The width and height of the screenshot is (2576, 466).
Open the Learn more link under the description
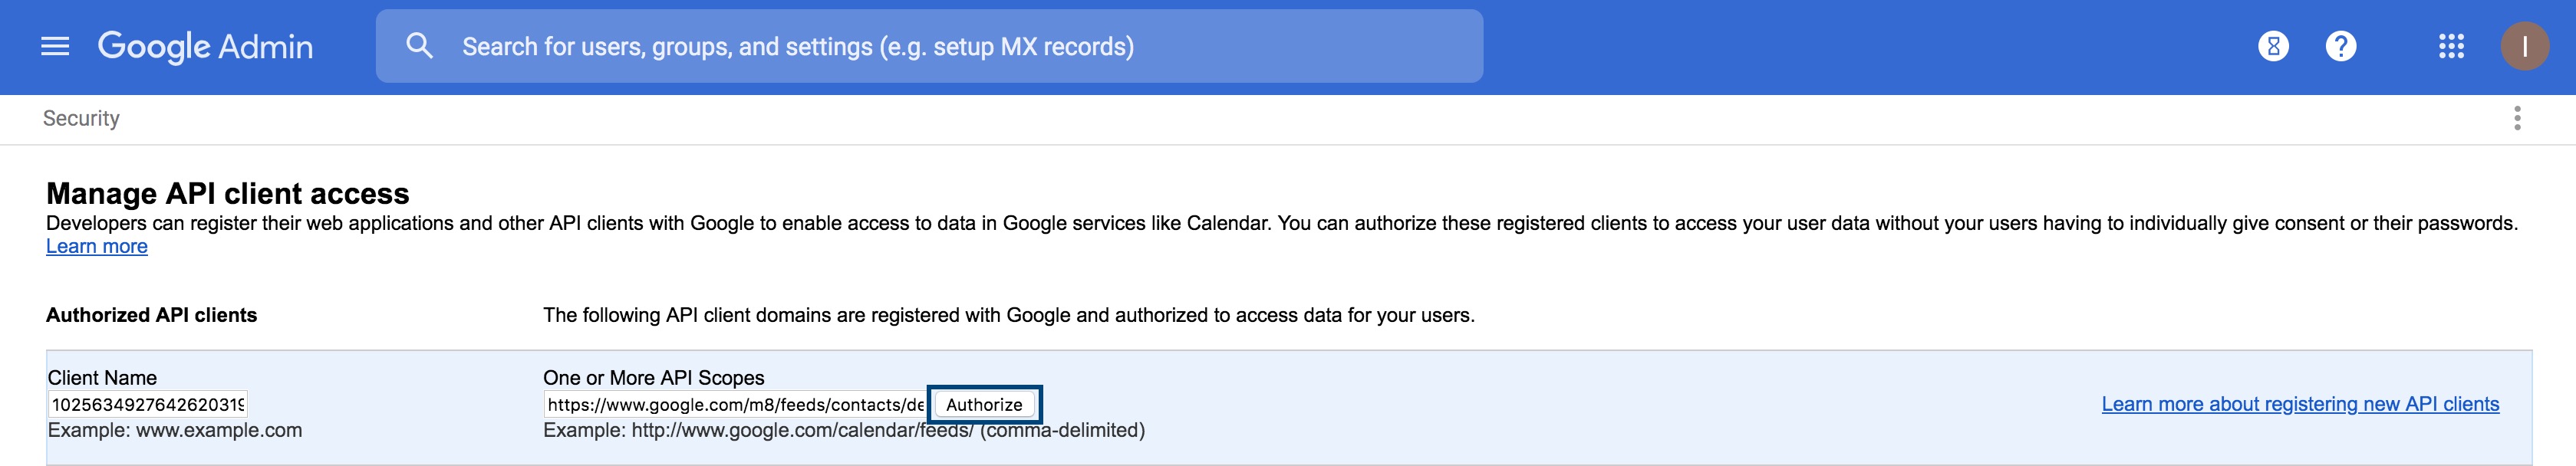(95, 246)
